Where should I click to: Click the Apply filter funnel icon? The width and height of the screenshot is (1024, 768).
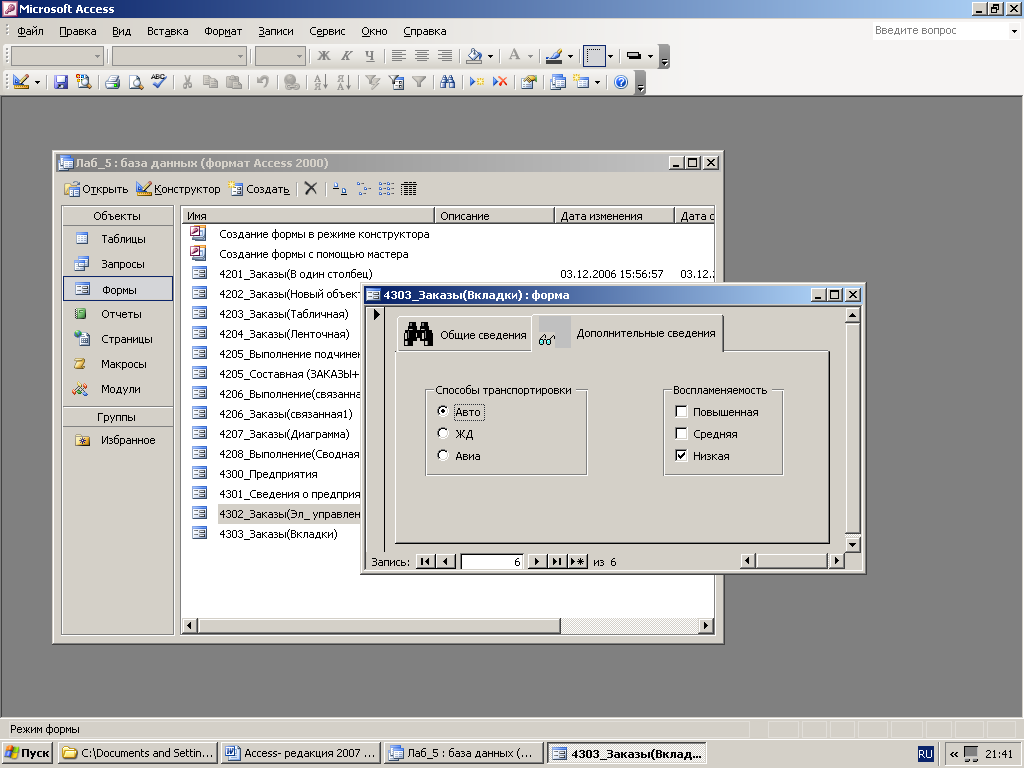419,82
